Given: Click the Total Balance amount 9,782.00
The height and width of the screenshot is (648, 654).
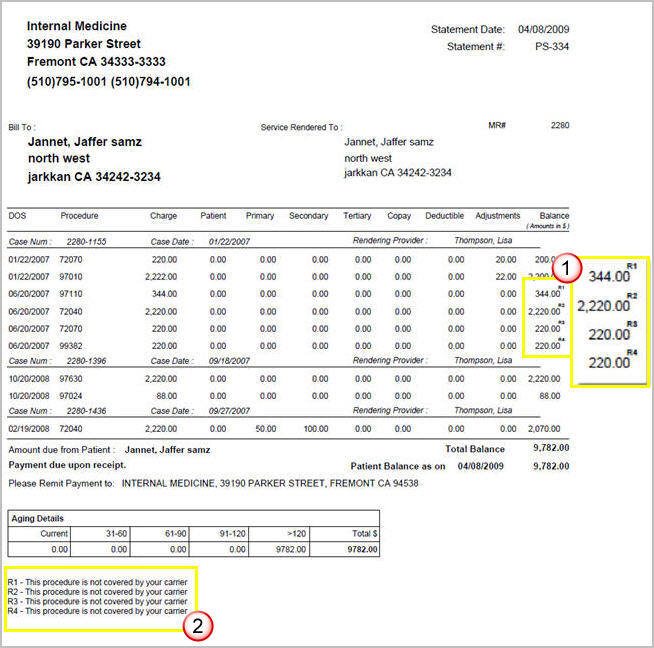Looking at the screenshot, I should click(x=551, y=450).
